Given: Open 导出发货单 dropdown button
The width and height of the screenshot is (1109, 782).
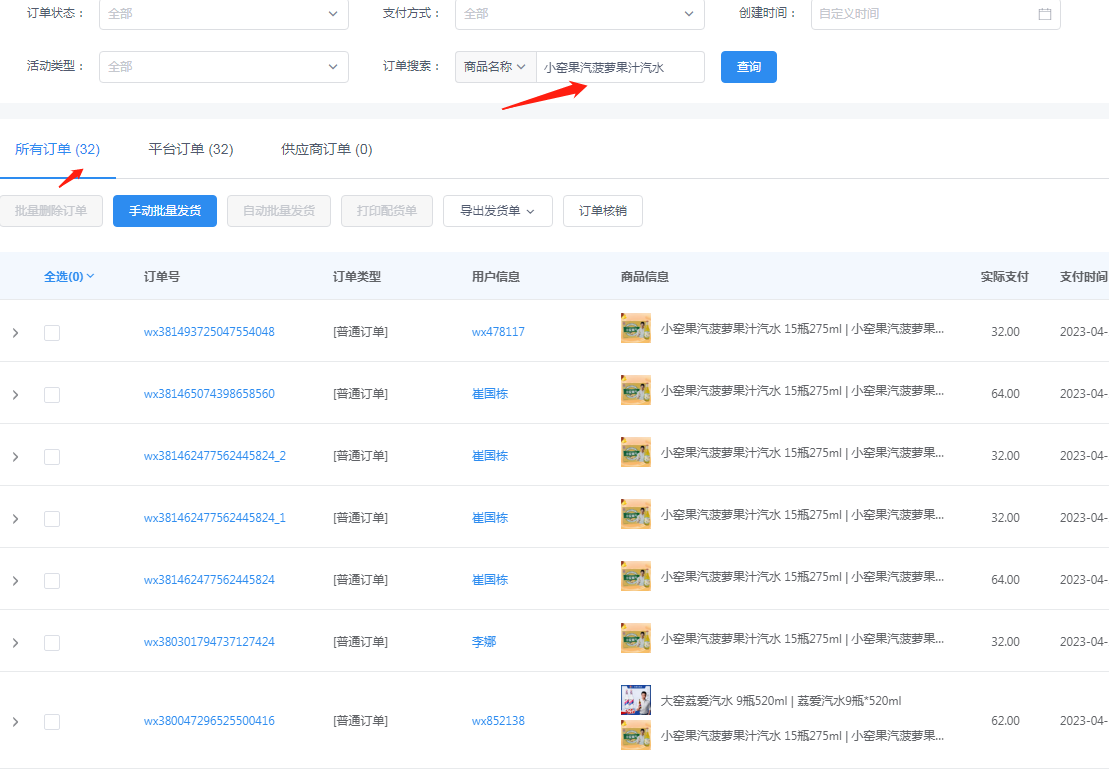Looking at the screenshot, I should (497, 211).
